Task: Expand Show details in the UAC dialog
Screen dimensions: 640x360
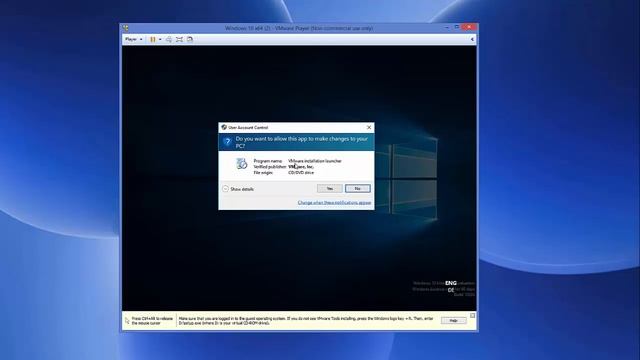Action: point(238,189)
